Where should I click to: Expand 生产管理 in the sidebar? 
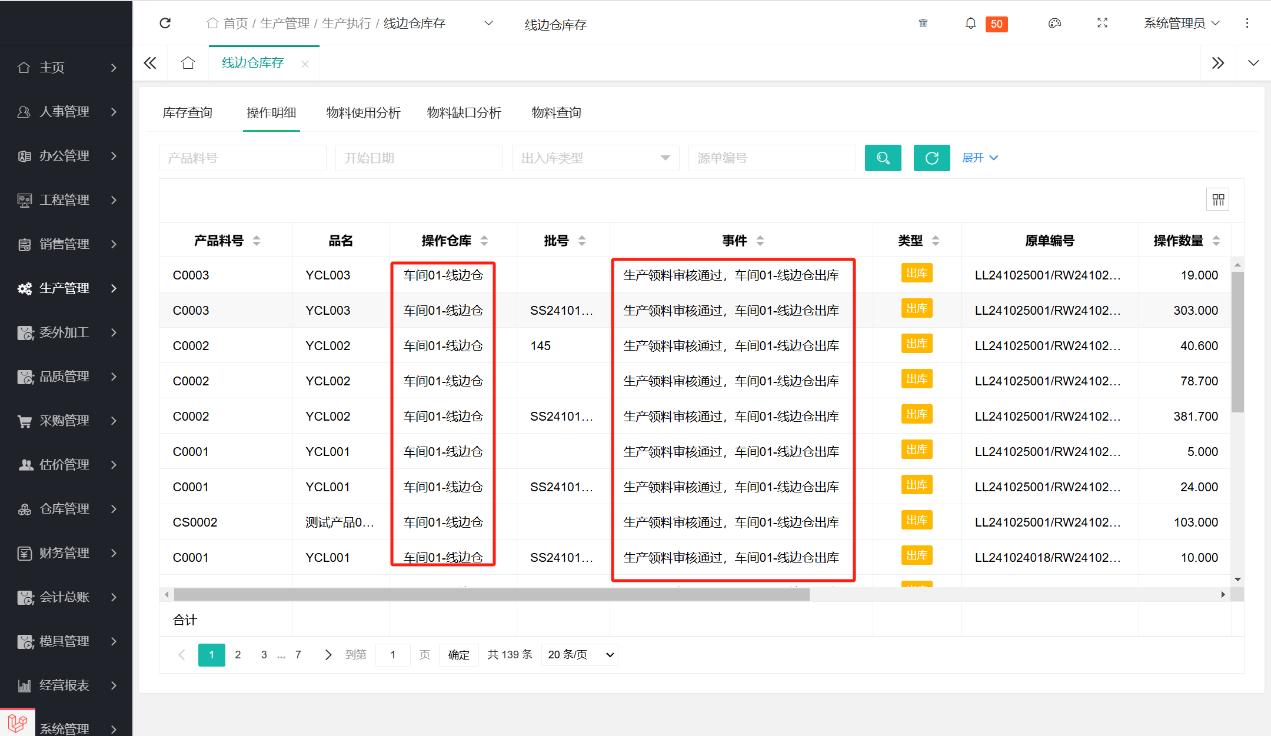tap(66, 288)
